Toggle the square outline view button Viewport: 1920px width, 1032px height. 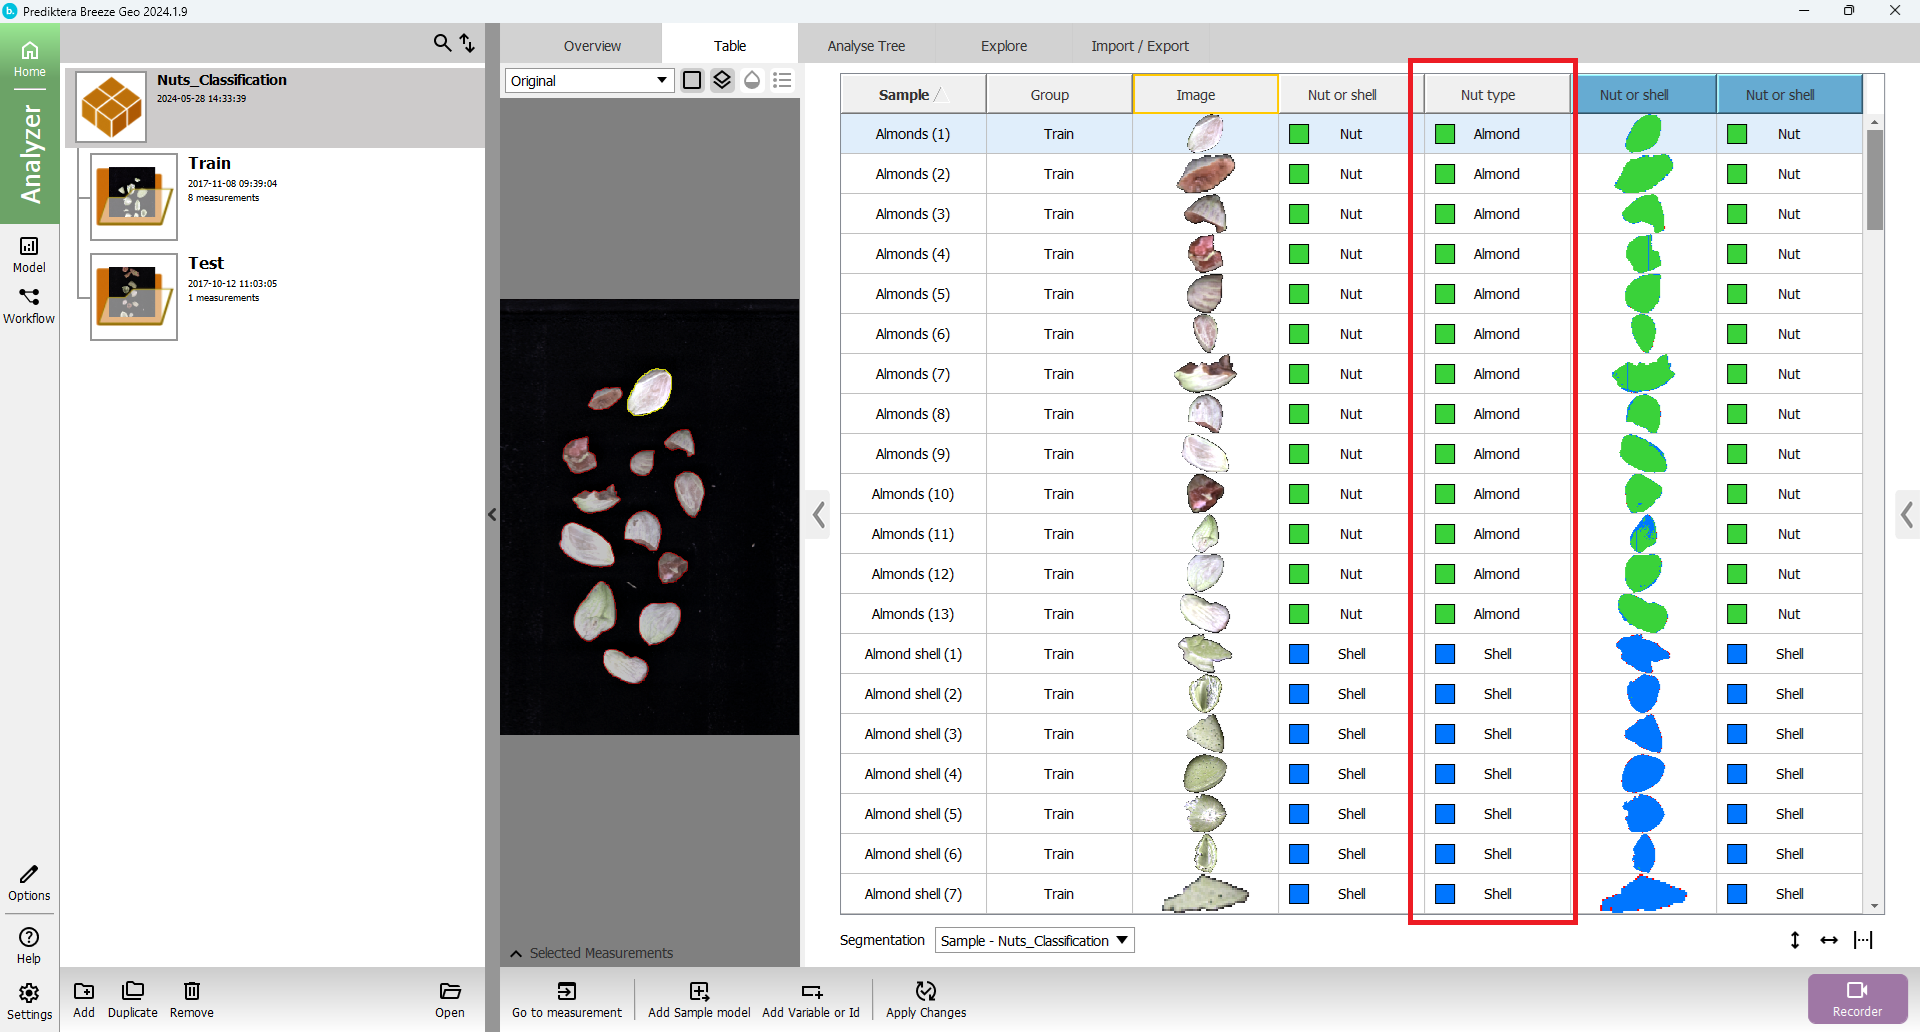(692, 80)
